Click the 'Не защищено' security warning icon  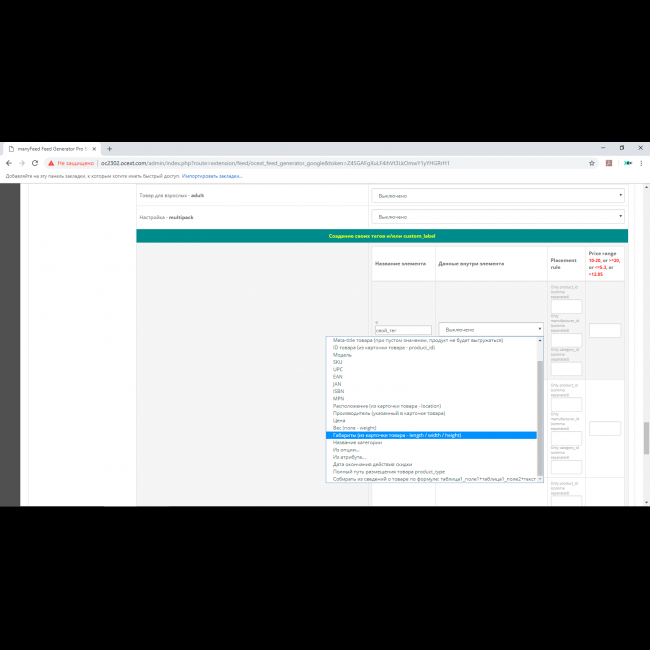tap(51, 163)
